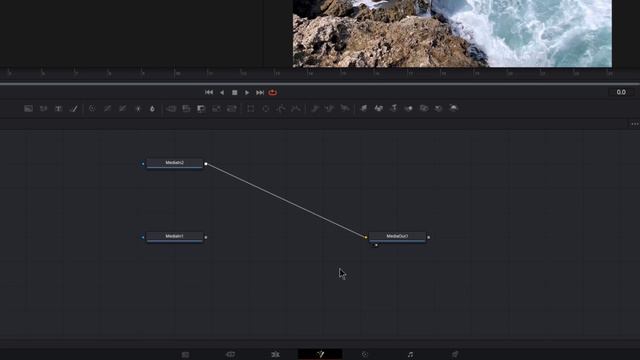The width and height of the screenshot is (640, 360).
Task: Add a Hue Curves node
Action: pyautogui.click(x=122, y=109)
